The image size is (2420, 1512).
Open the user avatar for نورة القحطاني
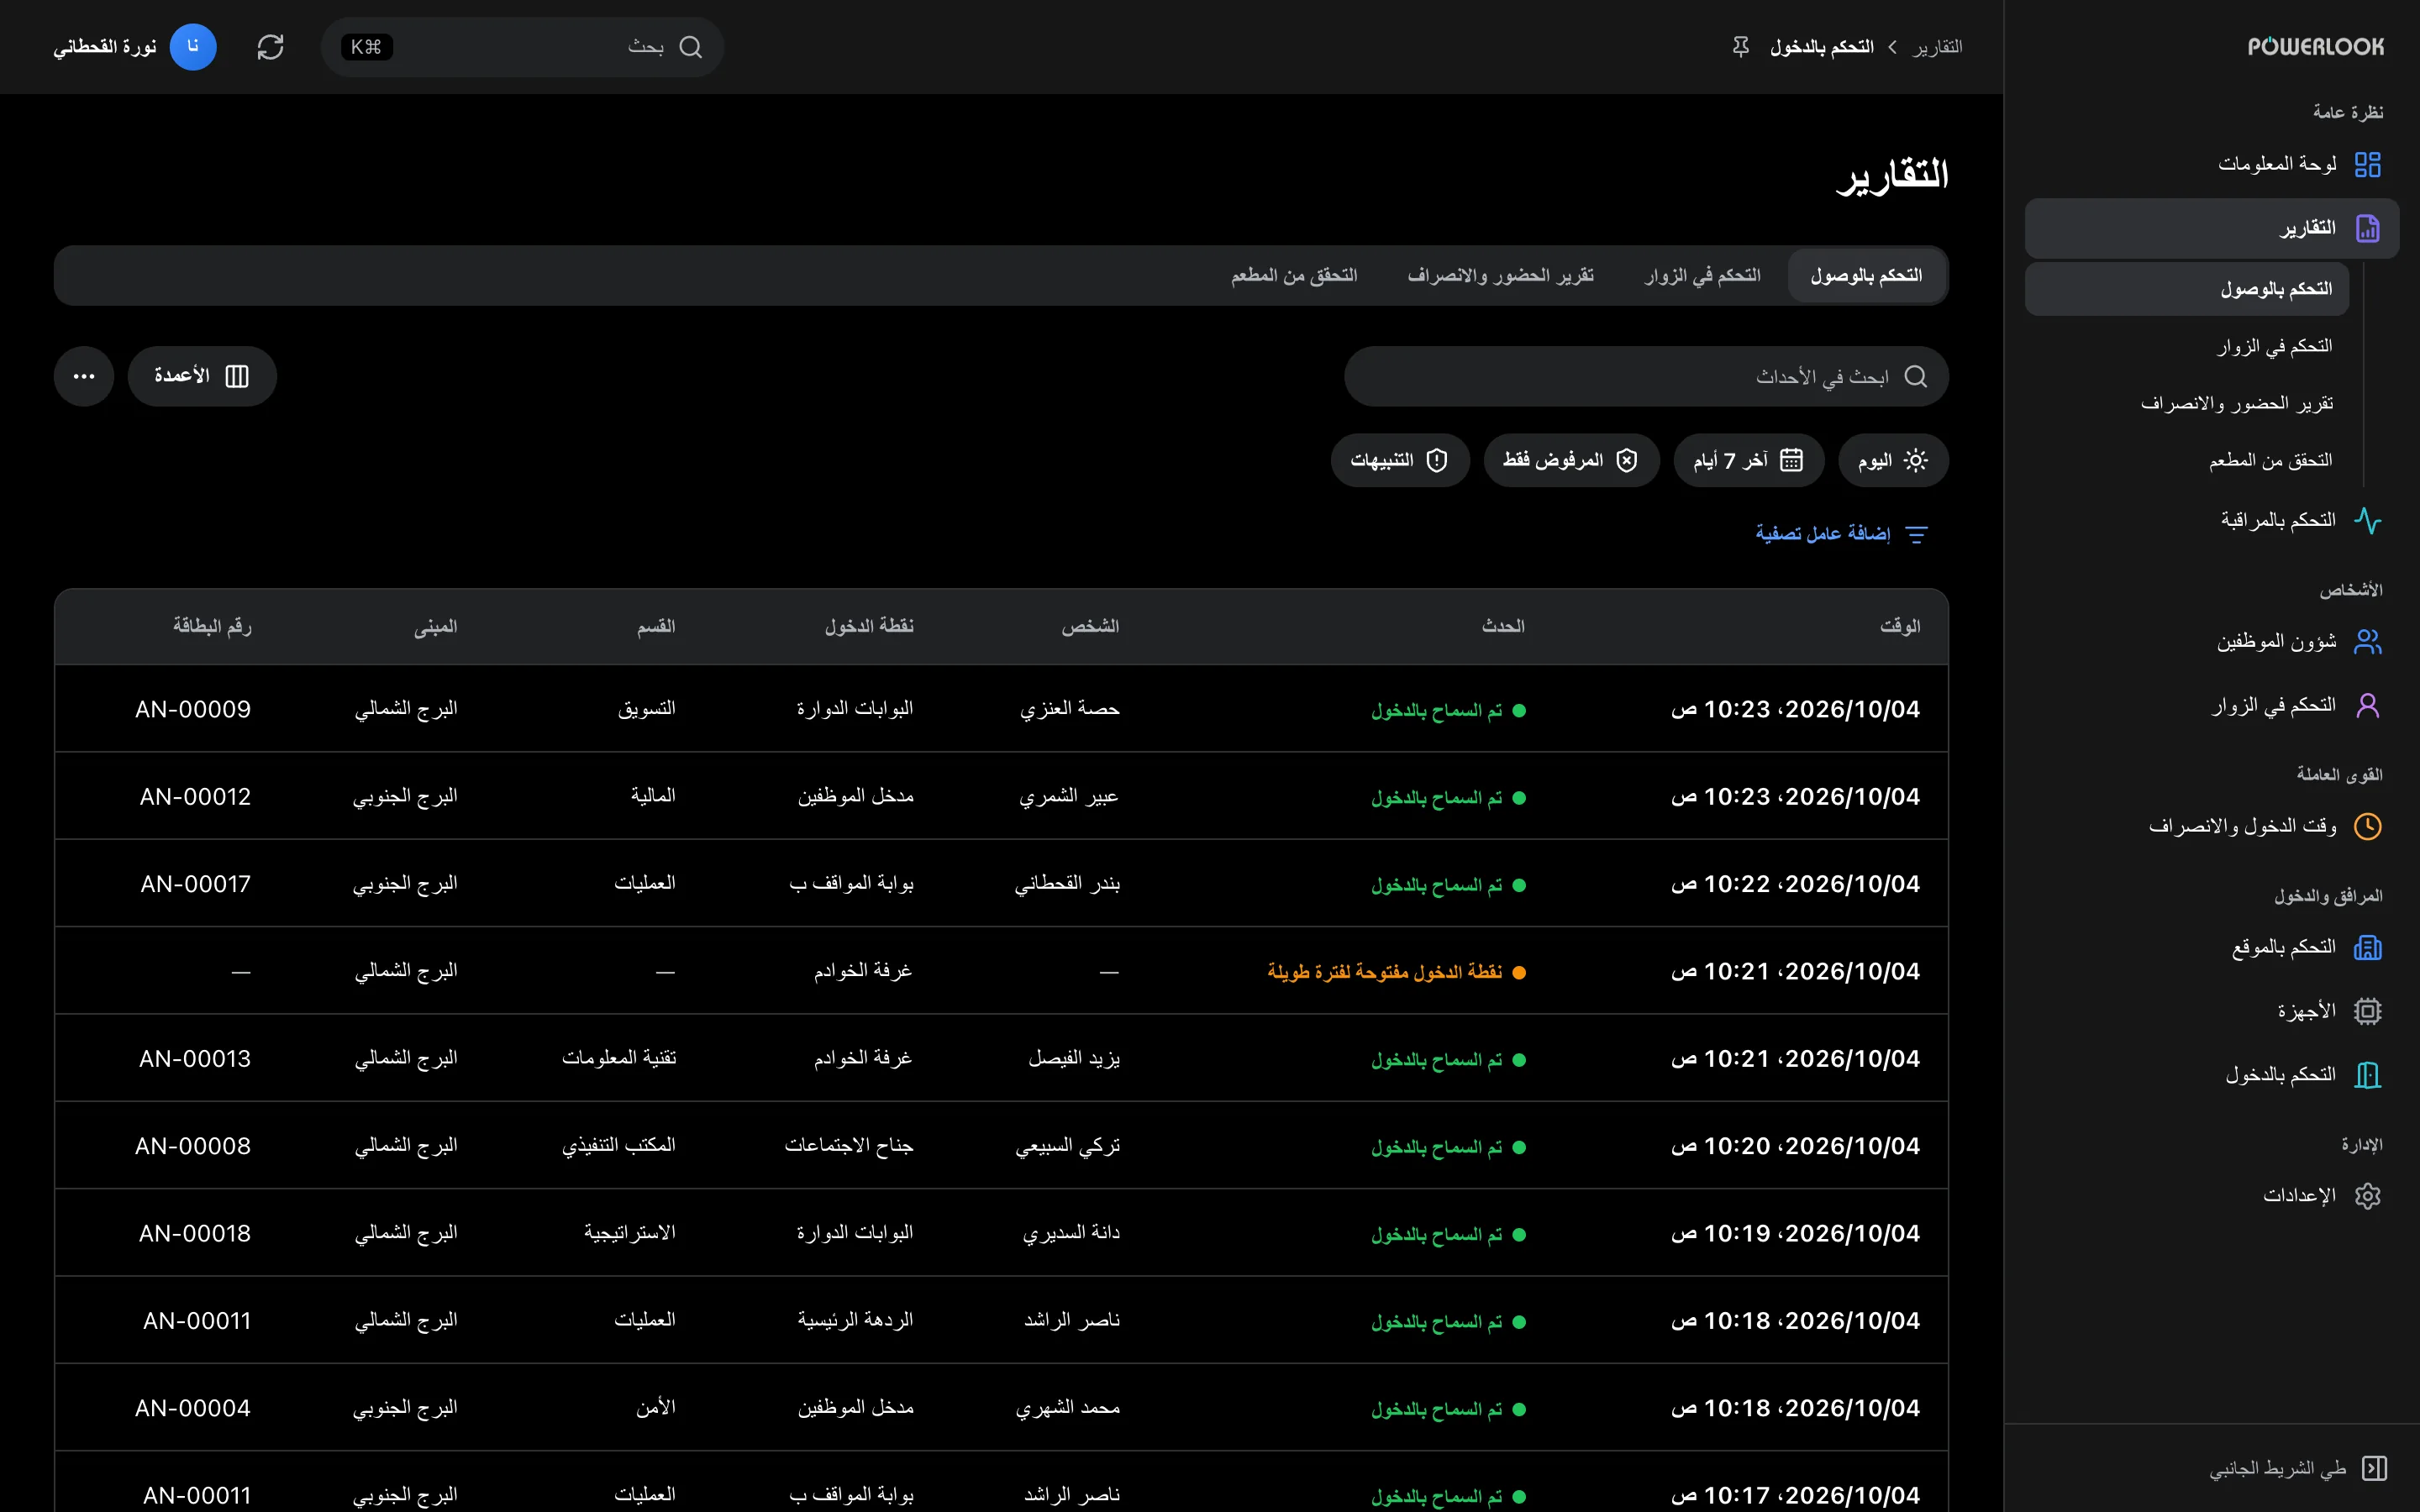coord(193,47)
